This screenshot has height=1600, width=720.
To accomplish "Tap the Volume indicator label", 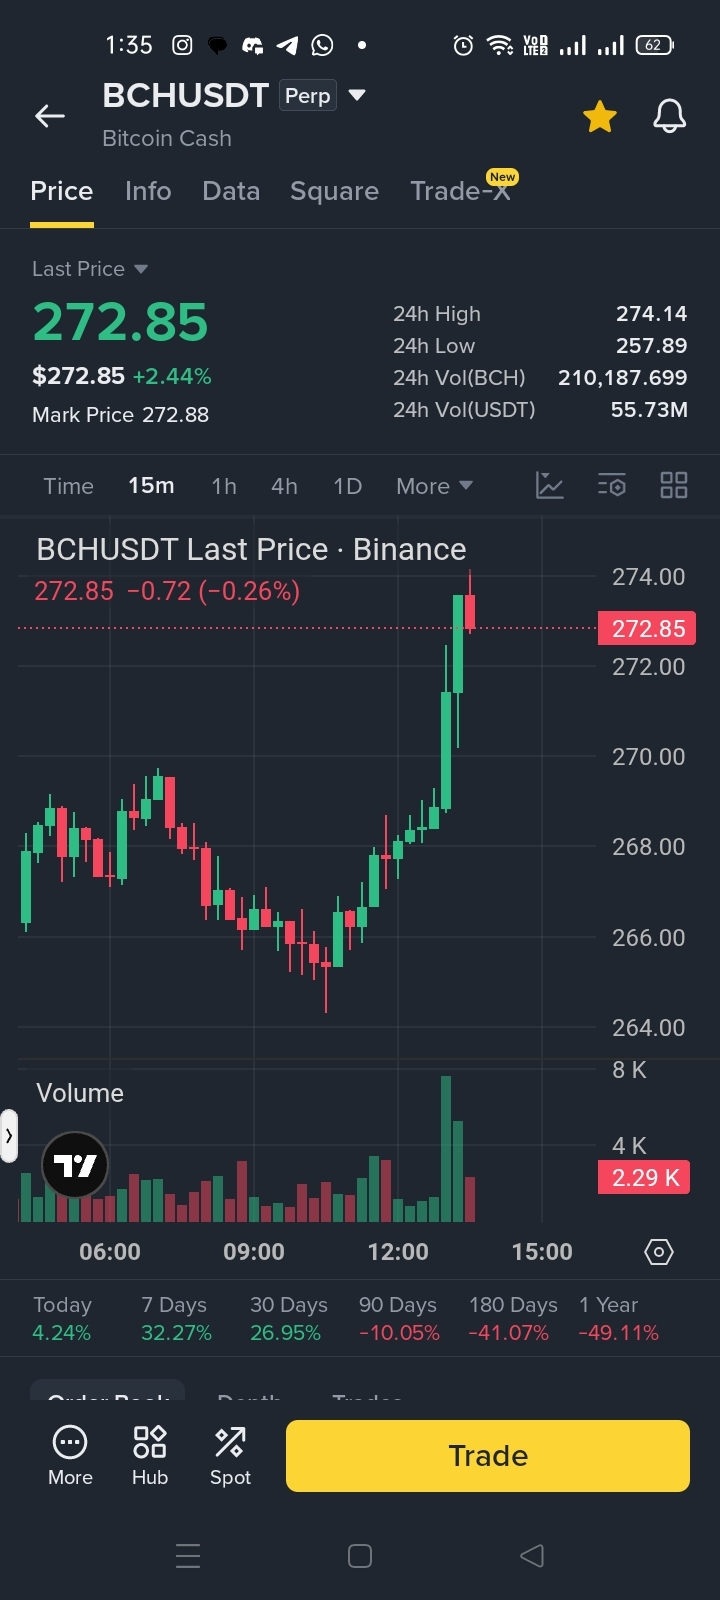I will [x=80, y=1093].
